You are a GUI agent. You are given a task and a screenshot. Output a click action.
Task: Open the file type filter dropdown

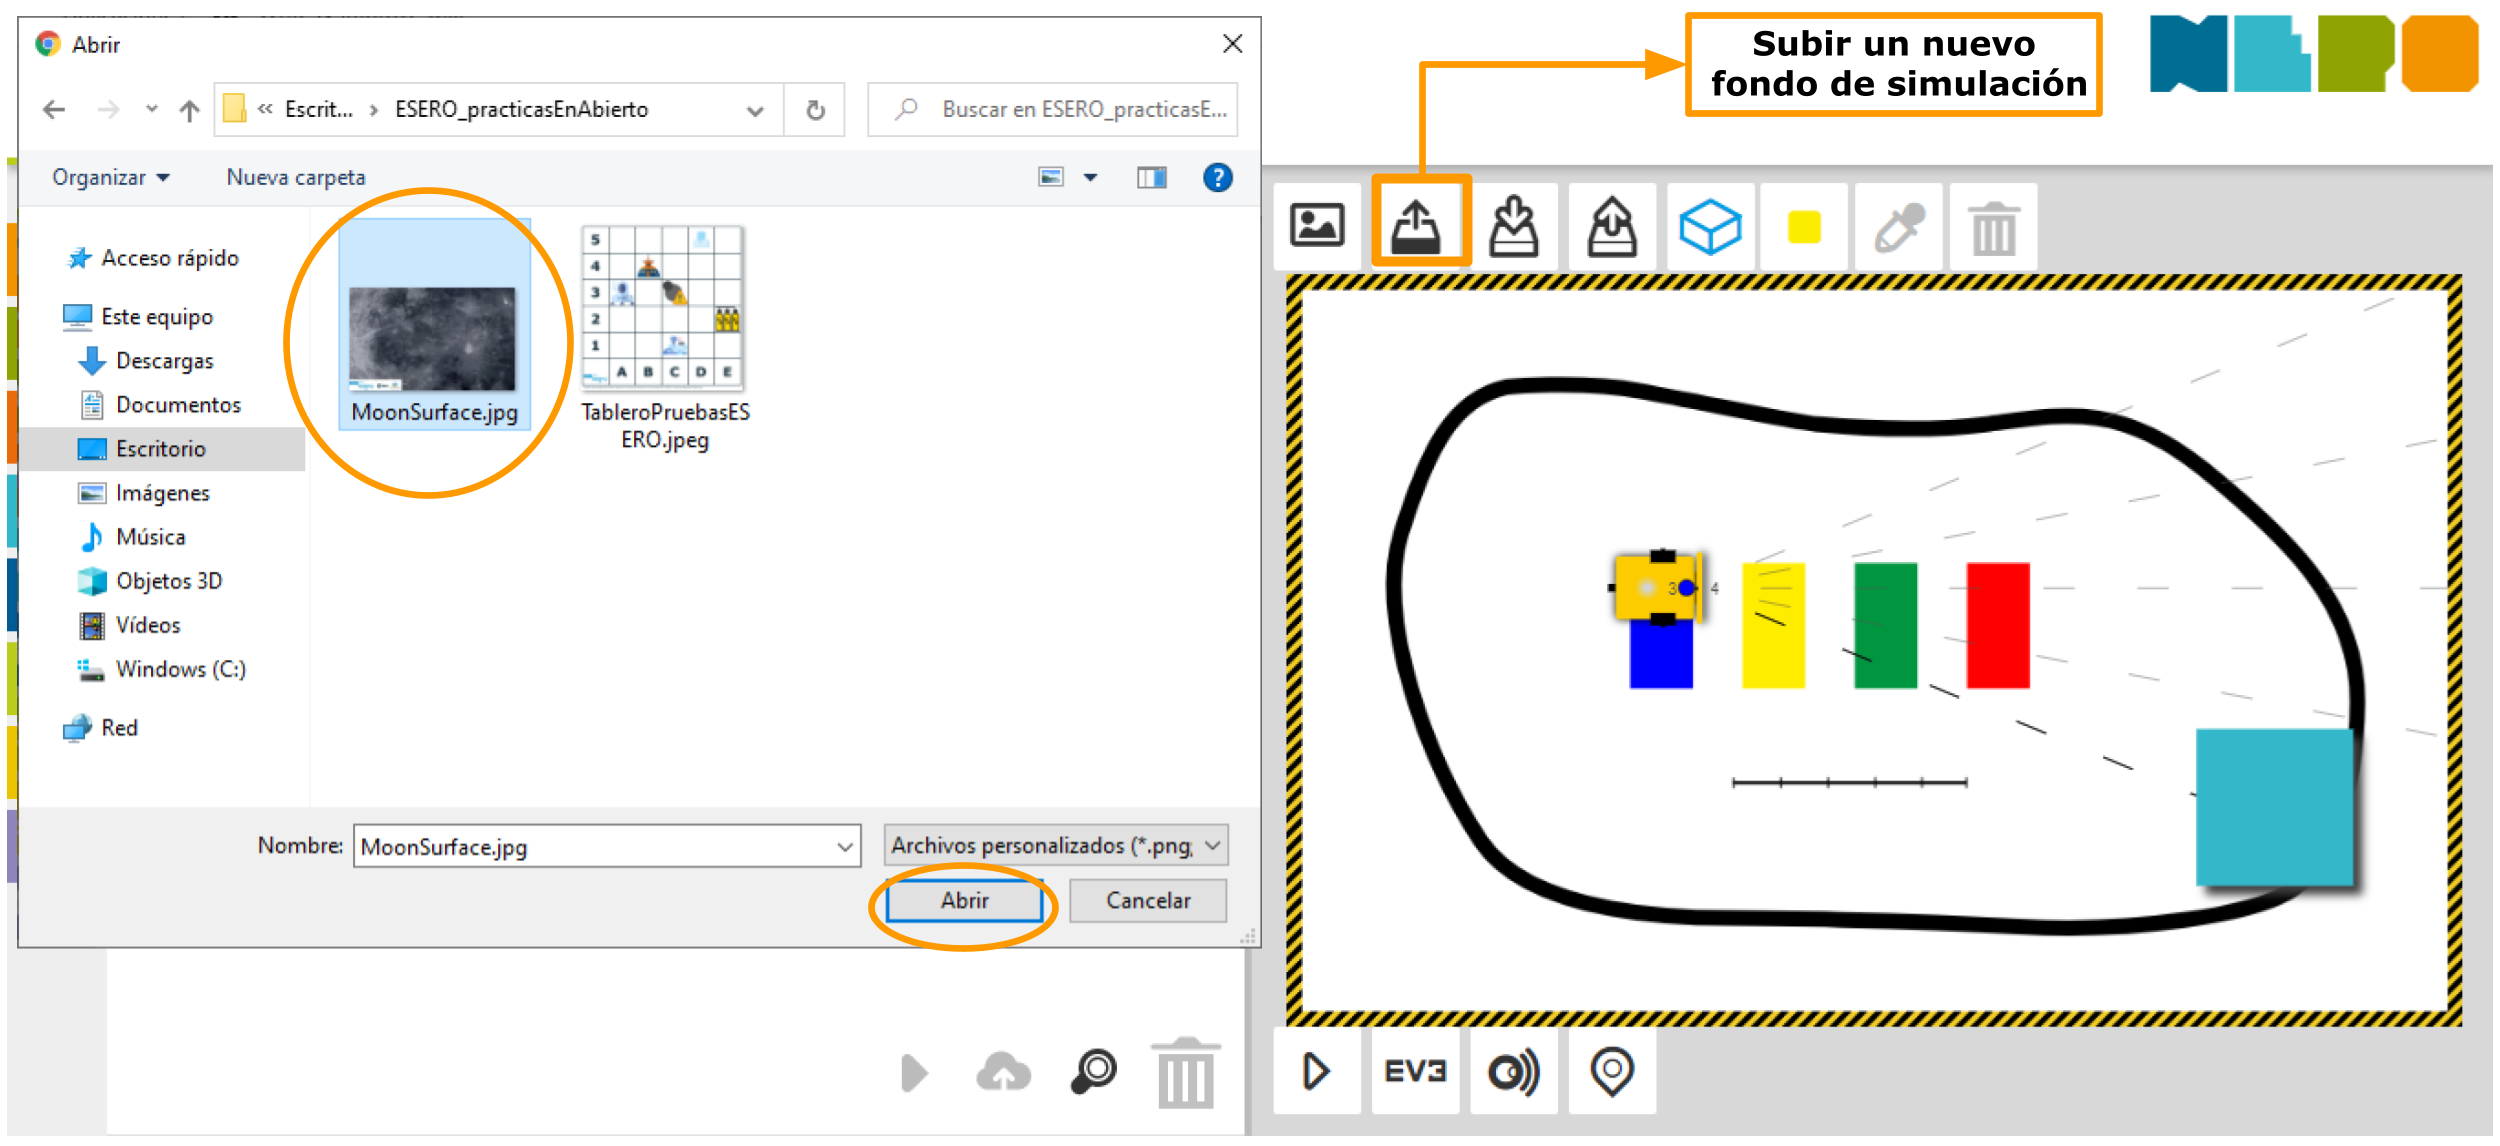1213,846
